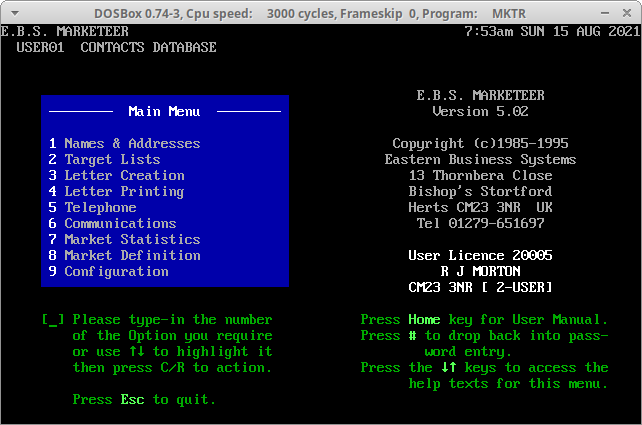Click the "Bishop's Stortford" address line

pos(480,192)
